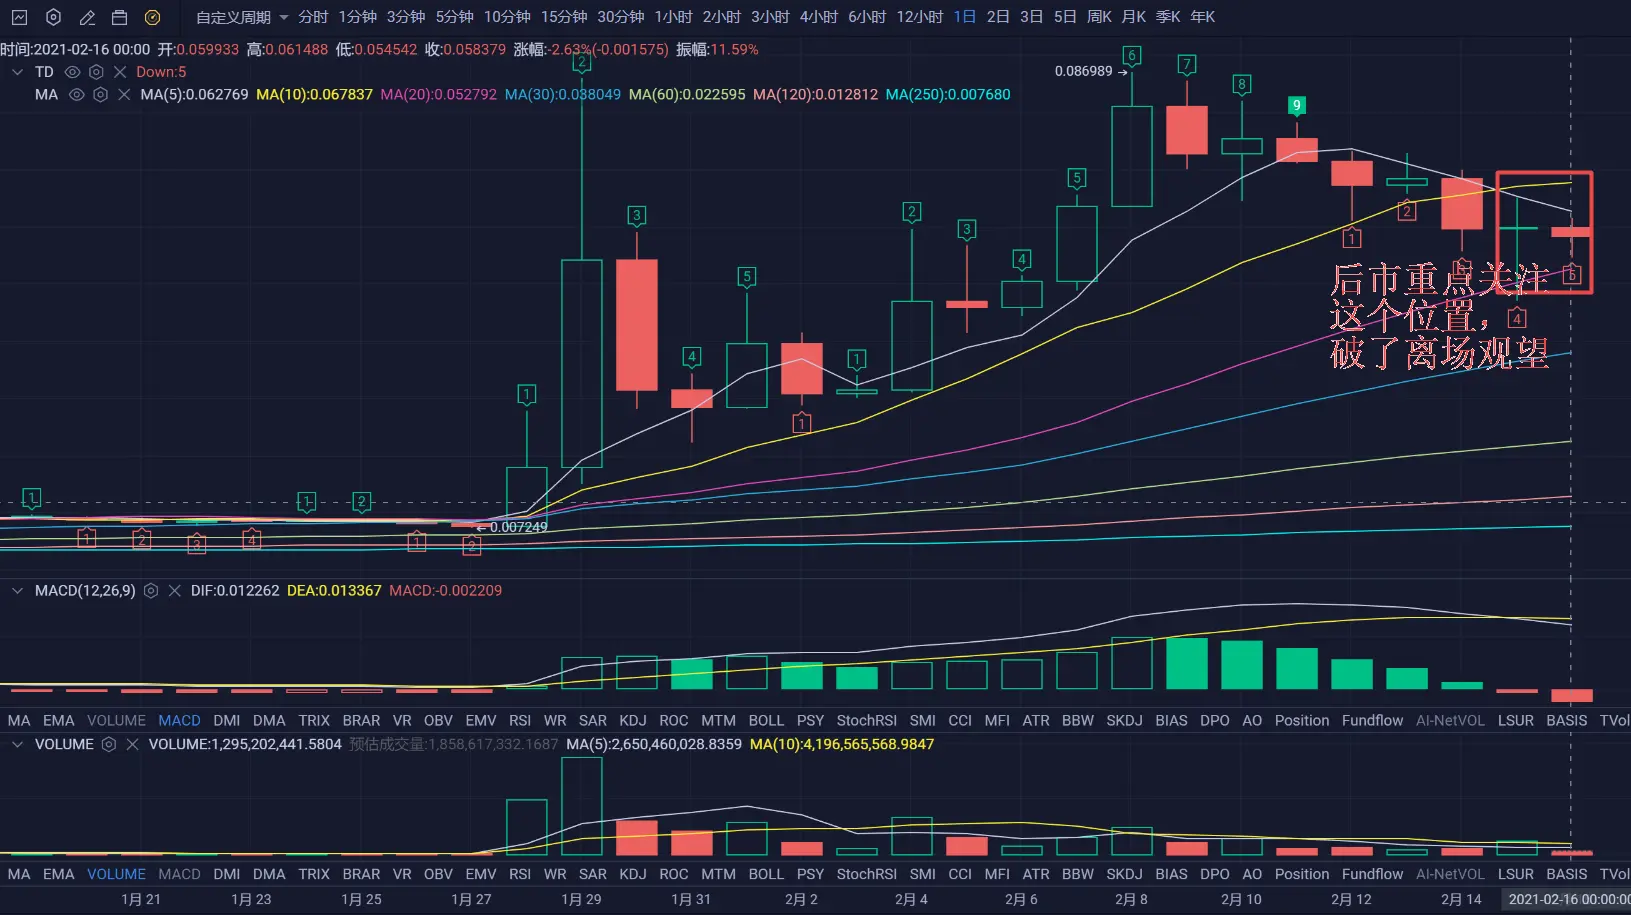Open the toolbox icon in top toolbar

point(120,17)
